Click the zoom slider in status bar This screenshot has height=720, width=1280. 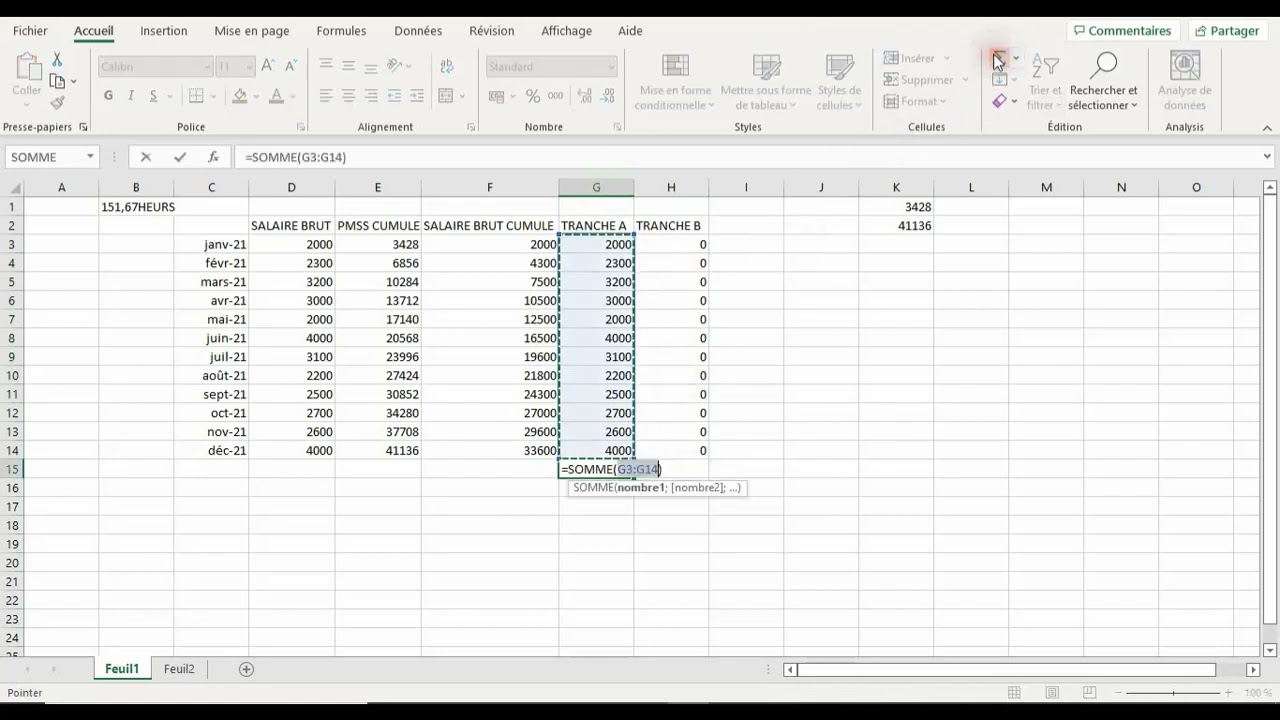[x=1173, y=693]
